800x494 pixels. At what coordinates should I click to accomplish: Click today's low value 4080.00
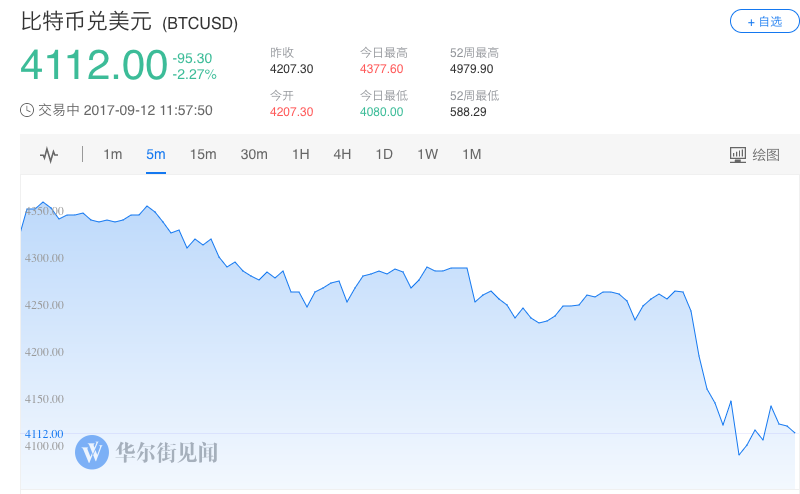click(x=381, y=112)
